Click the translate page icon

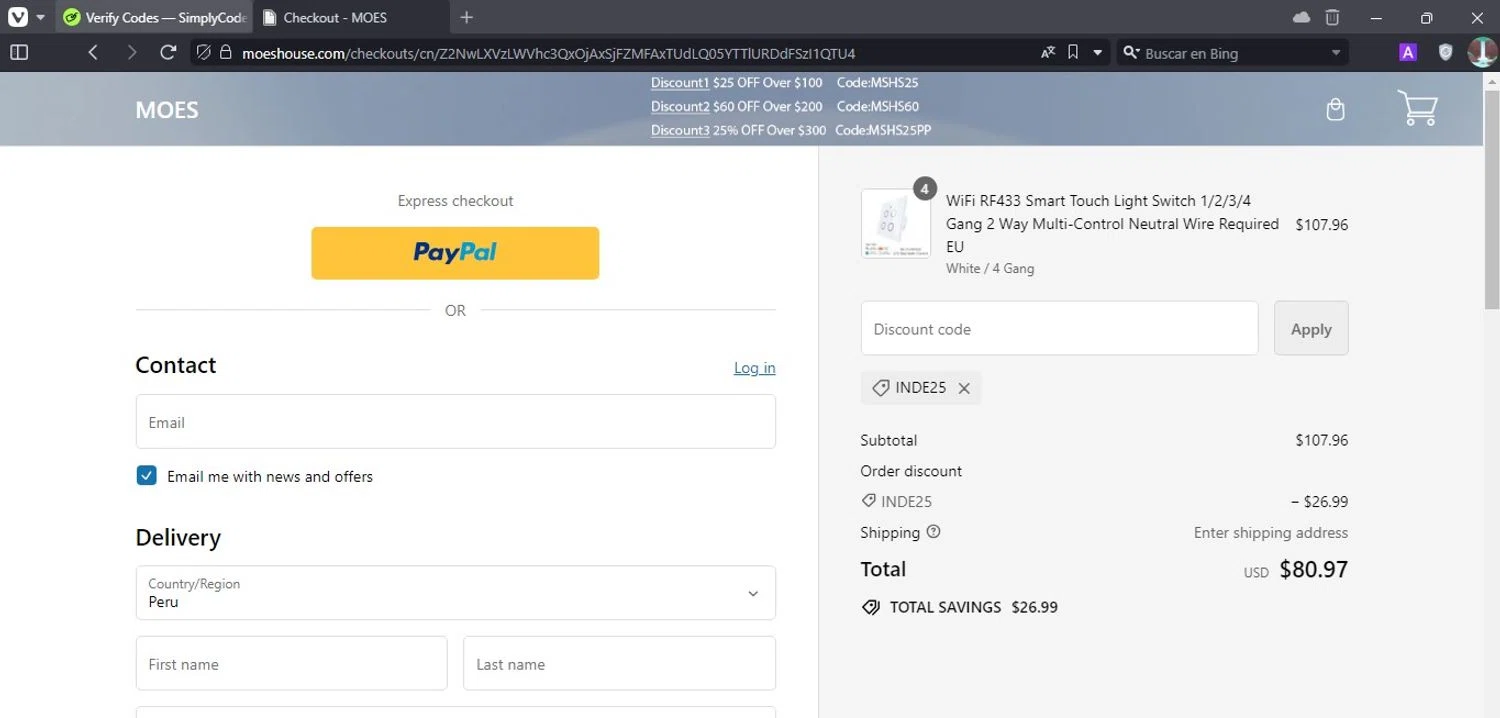[1047, 53]
